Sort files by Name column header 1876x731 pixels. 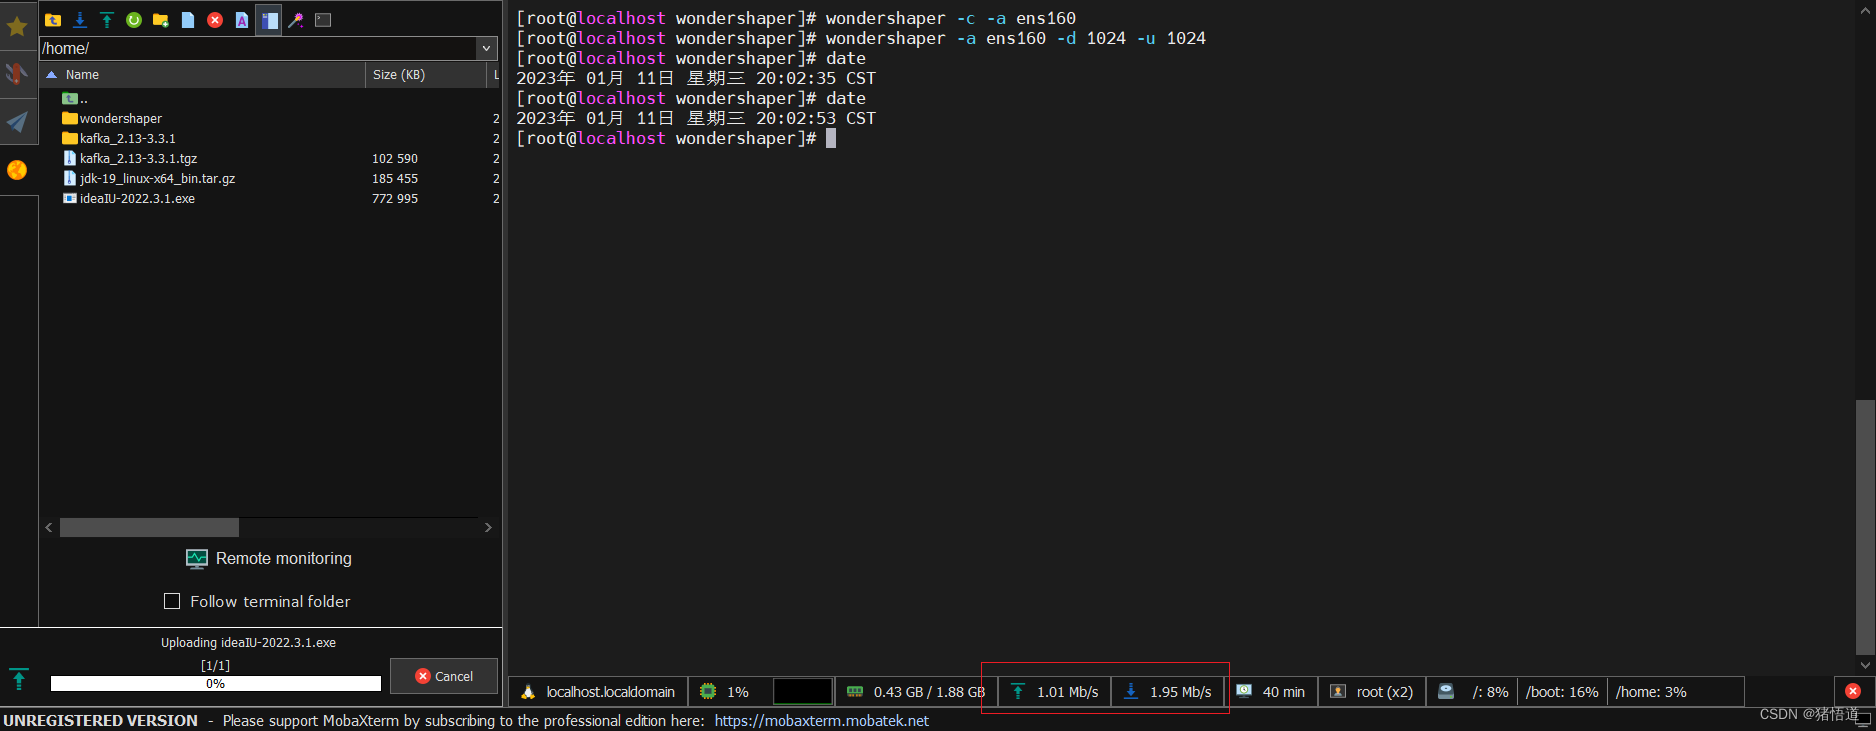click(203, 75)
